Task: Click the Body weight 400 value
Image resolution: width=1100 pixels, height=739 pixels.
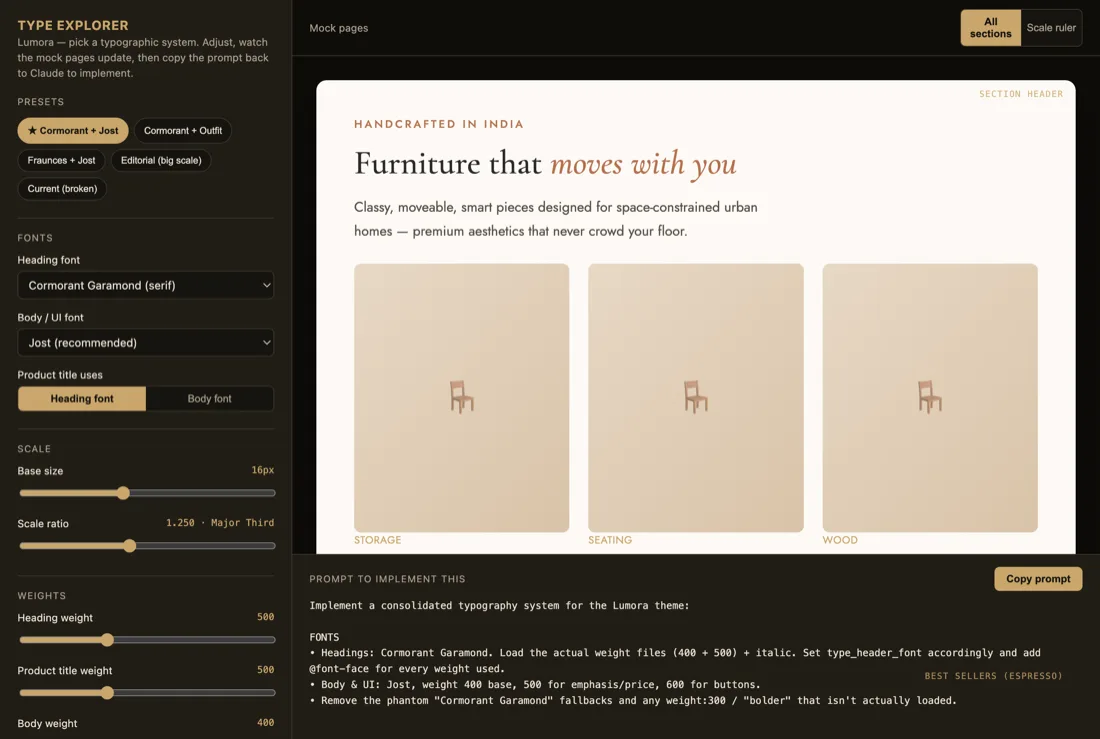Action: coord(266,722)
